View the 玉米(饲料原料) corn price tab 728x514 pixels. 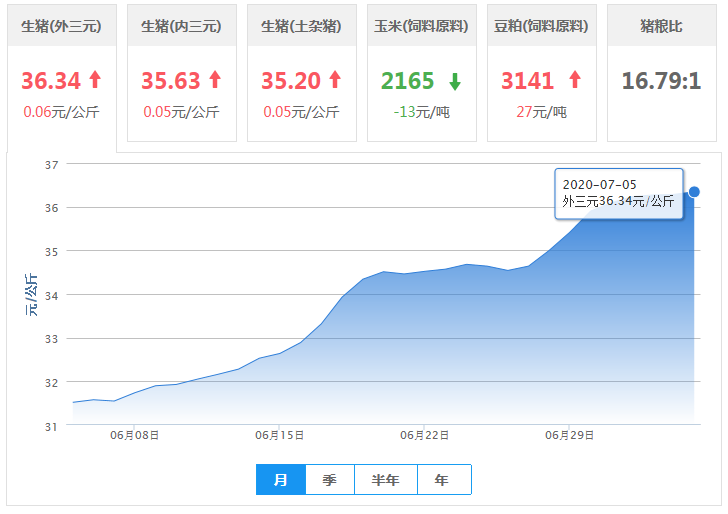(421, 26)
